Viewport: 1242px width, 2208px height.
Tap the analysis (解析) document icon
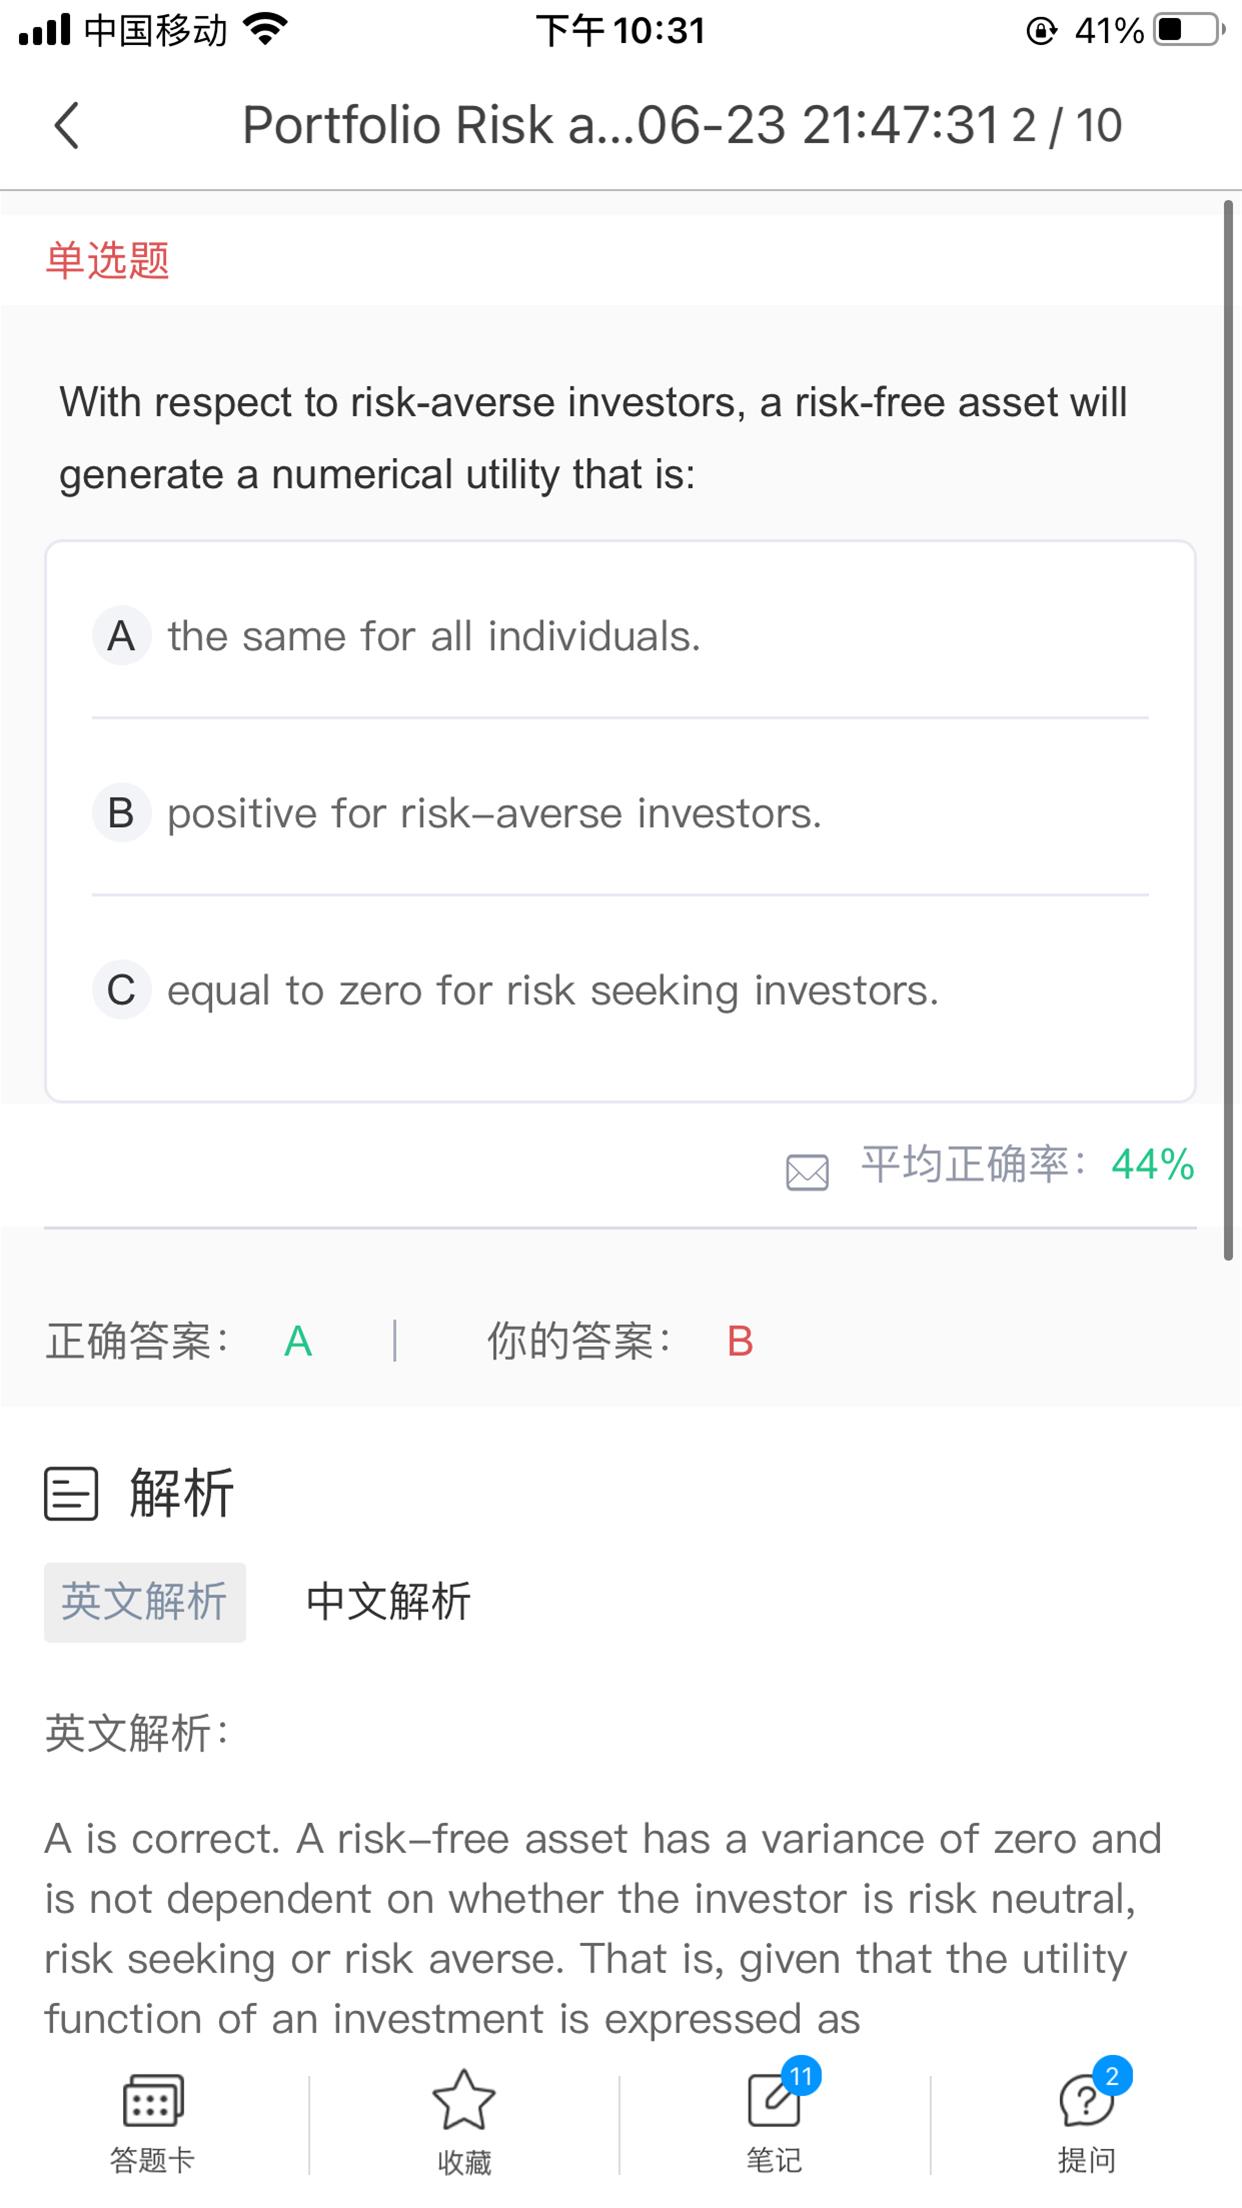click(x=71, y=1494)
